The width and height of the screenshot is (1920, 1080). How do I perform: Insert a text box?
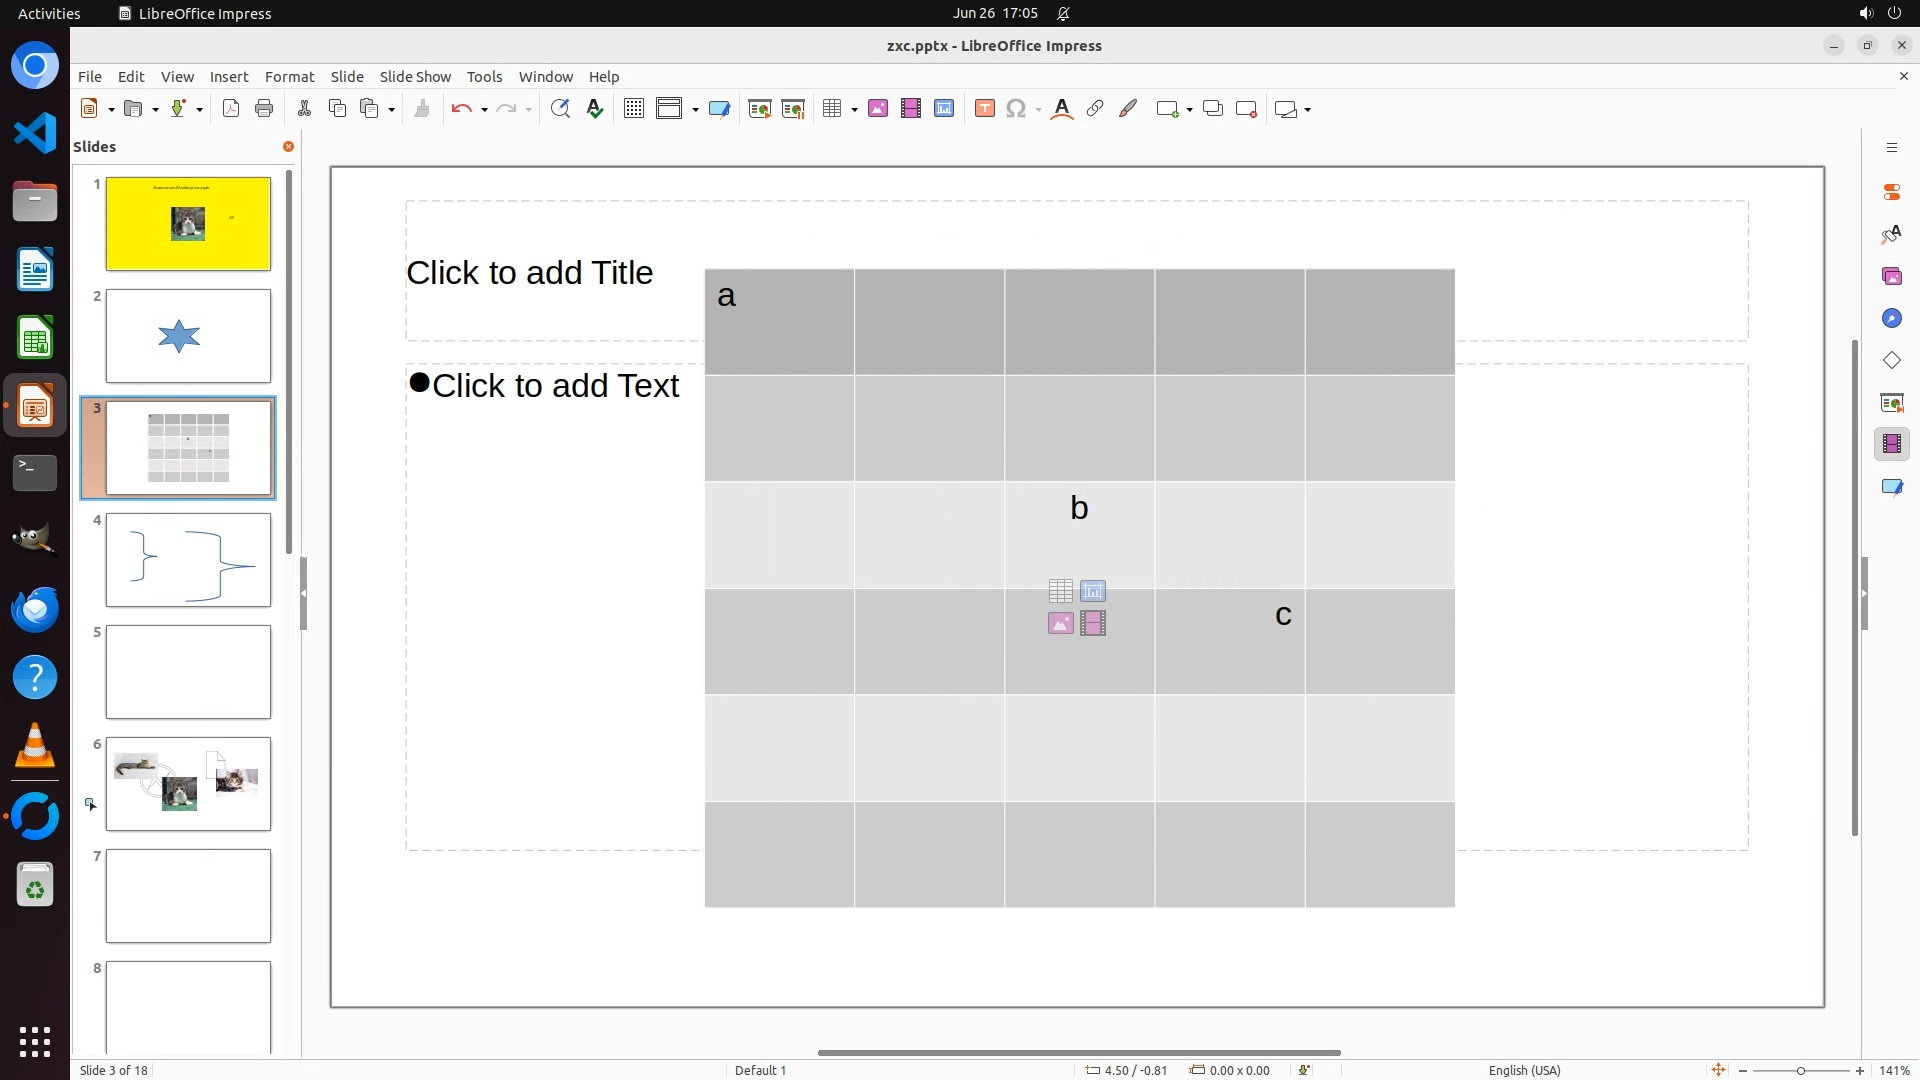[984, 109]
